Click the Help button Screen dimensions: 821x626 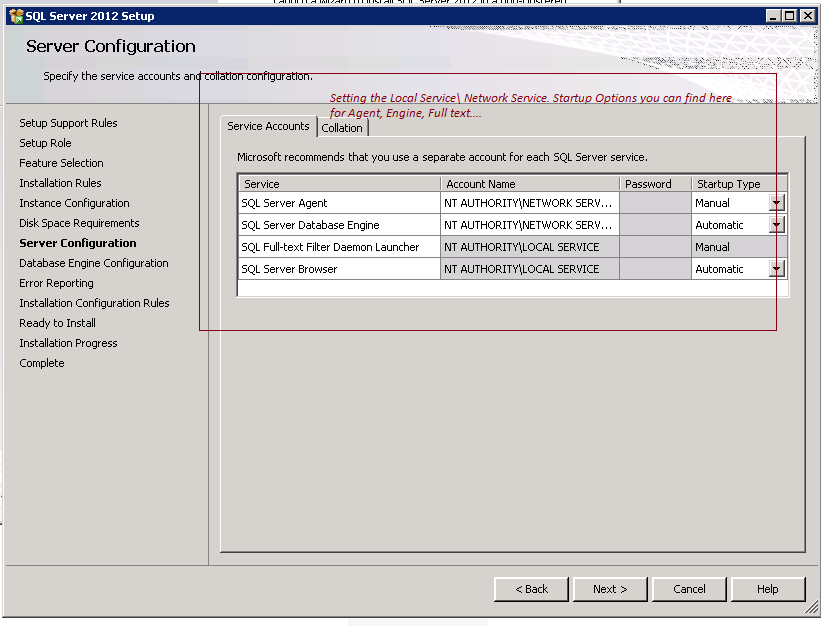[768, 589]
